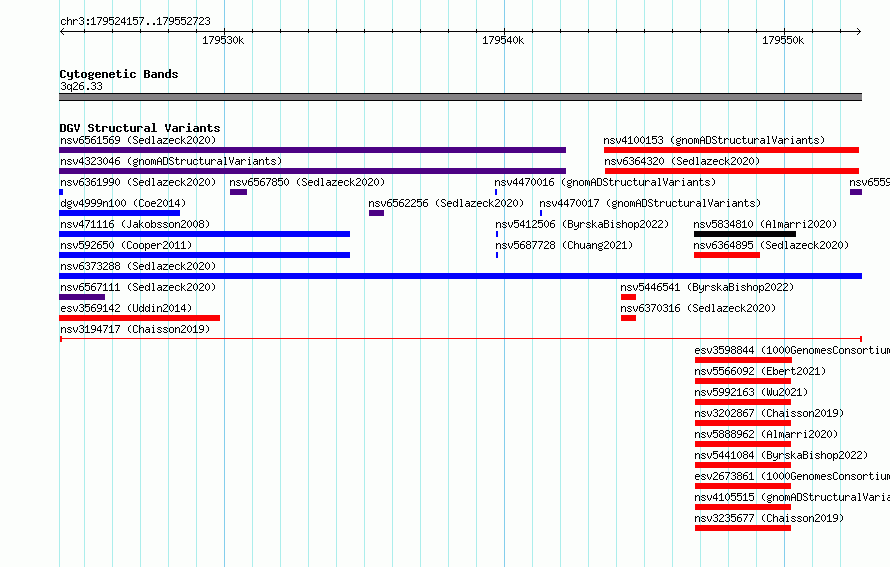Click the dgv4999n100 (Coe2014) label
This screenshot has width=890, height=567.
[123, 203]
